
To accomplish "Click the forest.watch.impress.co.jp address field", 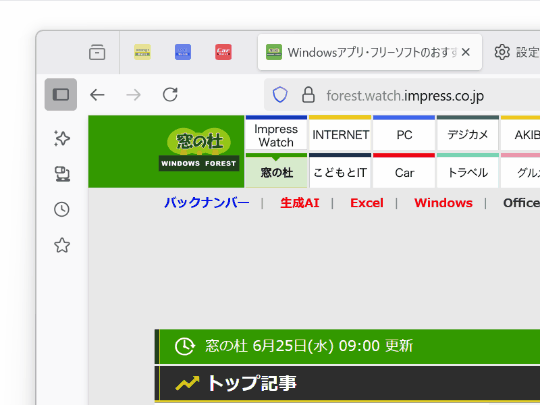I will point(405,96).
